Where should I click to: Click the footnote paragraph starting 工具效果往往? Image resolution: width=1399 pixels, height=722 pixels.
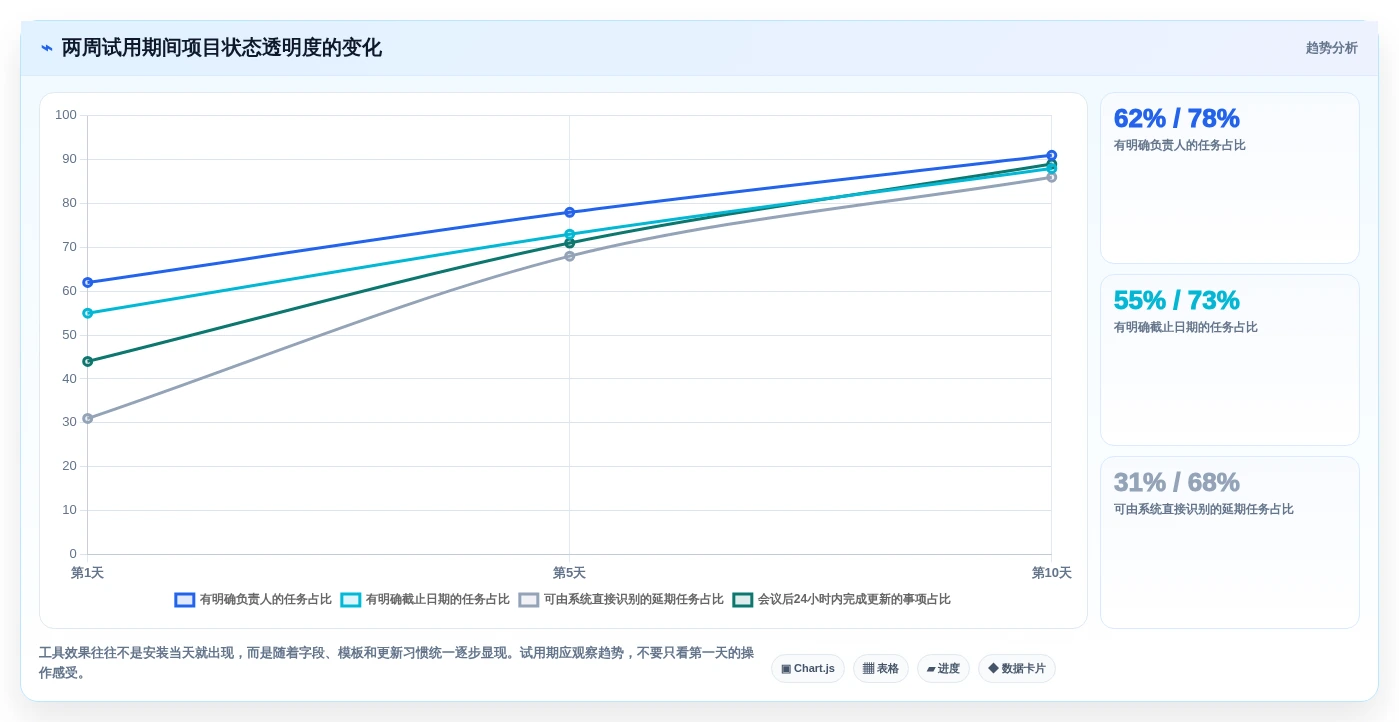click(397, 662)
